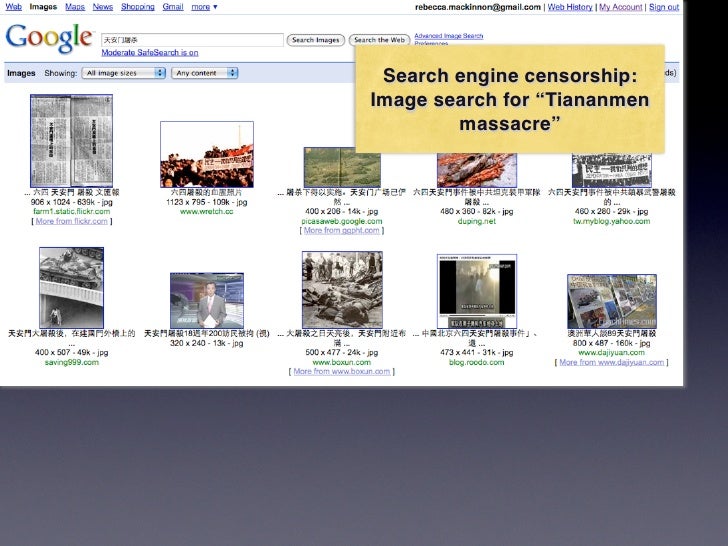
Task: Click the www.dajiyuan.com source text
Action: point(611,352)
